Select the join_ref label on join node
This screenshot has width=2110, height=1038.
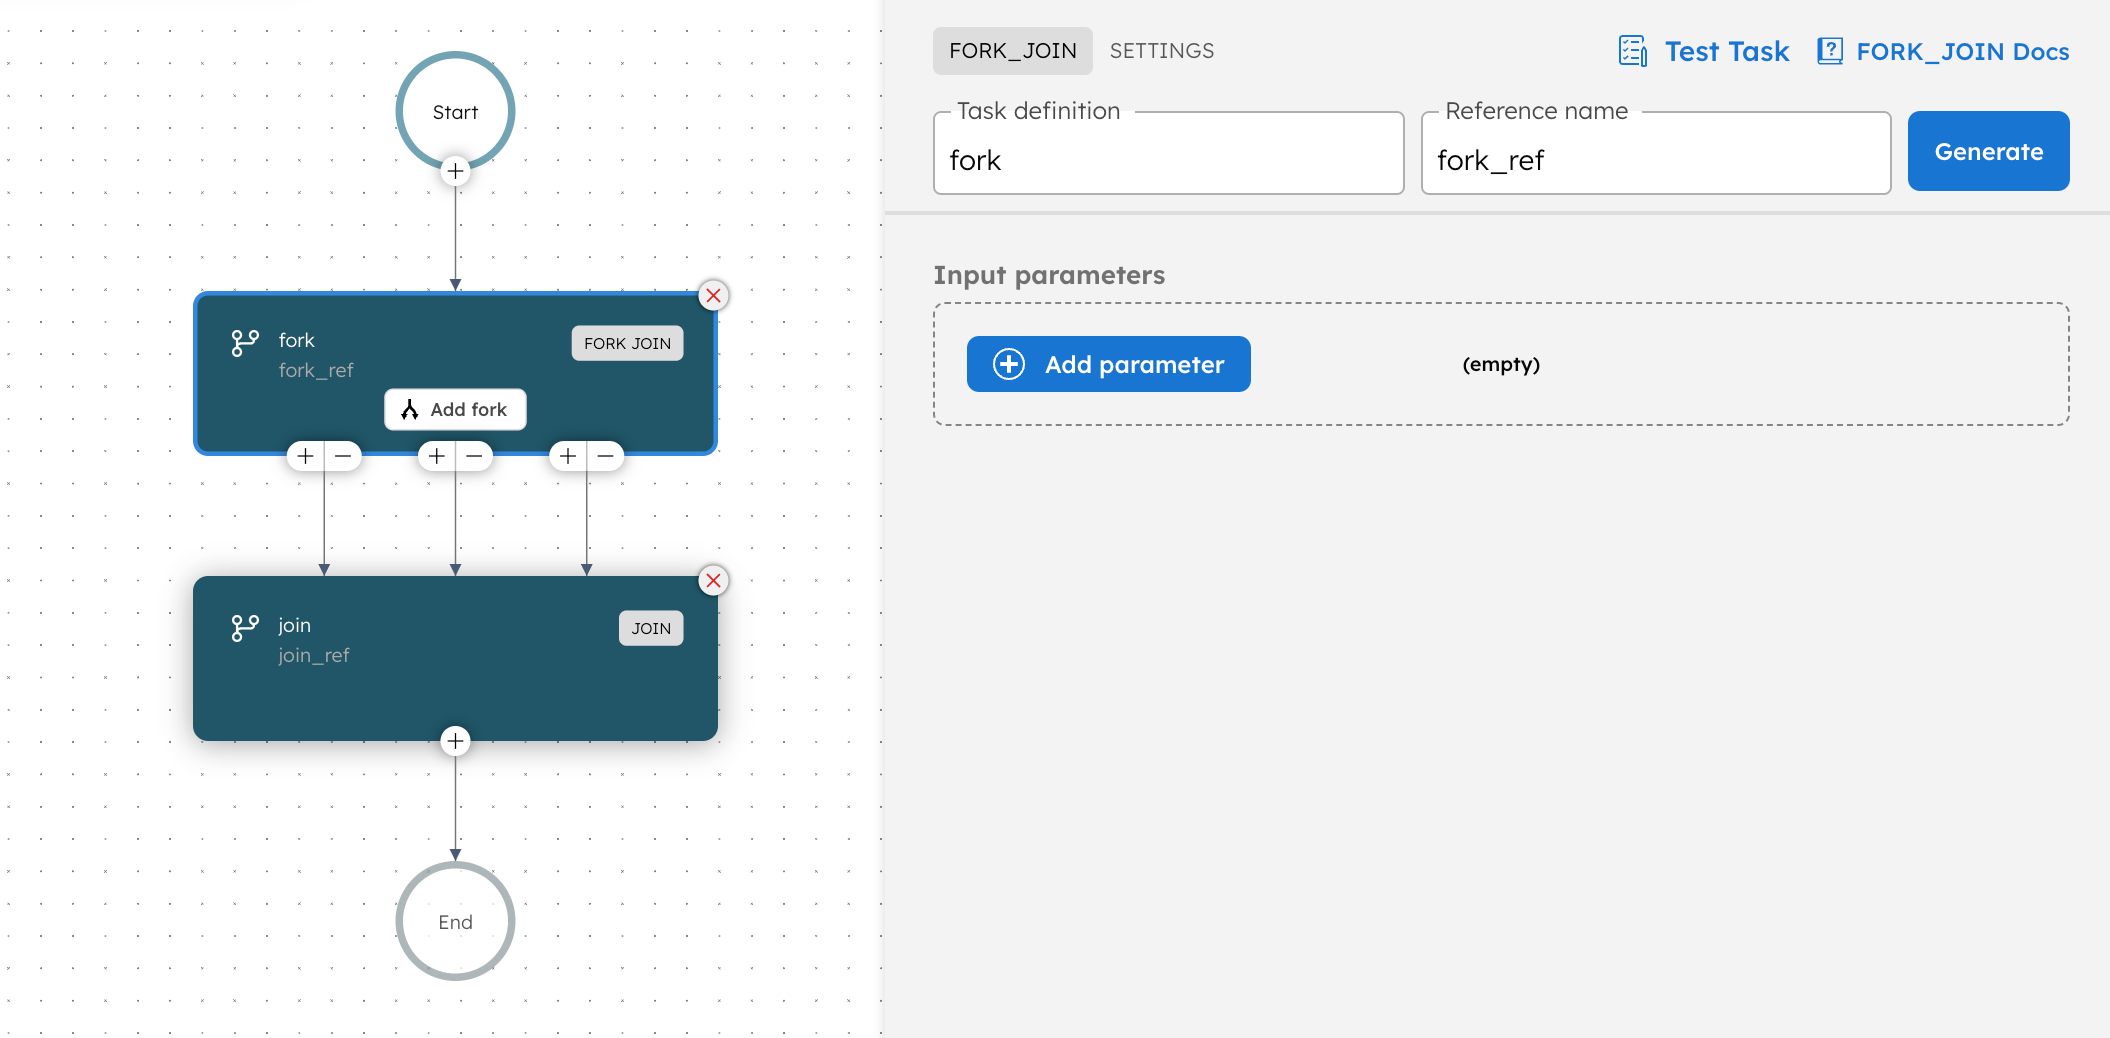314,656
